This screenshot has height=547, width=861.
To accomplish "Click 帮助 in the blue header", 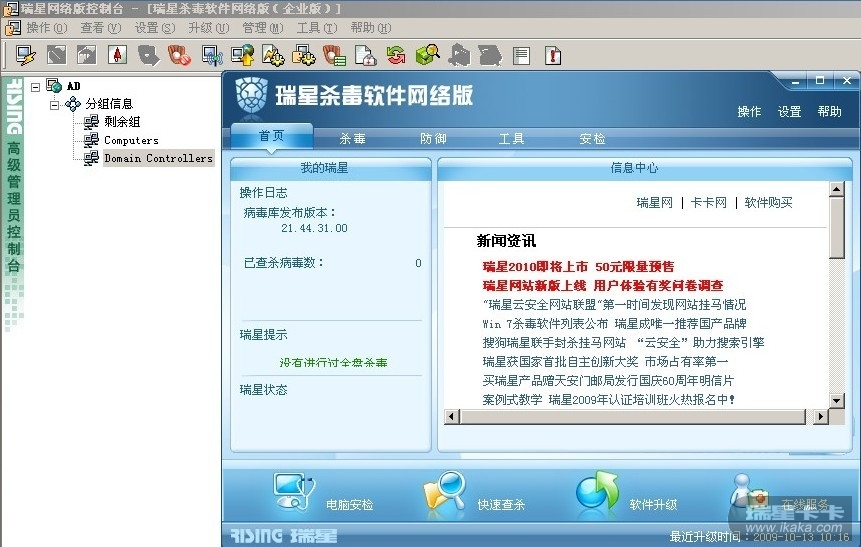I will 829,111.
